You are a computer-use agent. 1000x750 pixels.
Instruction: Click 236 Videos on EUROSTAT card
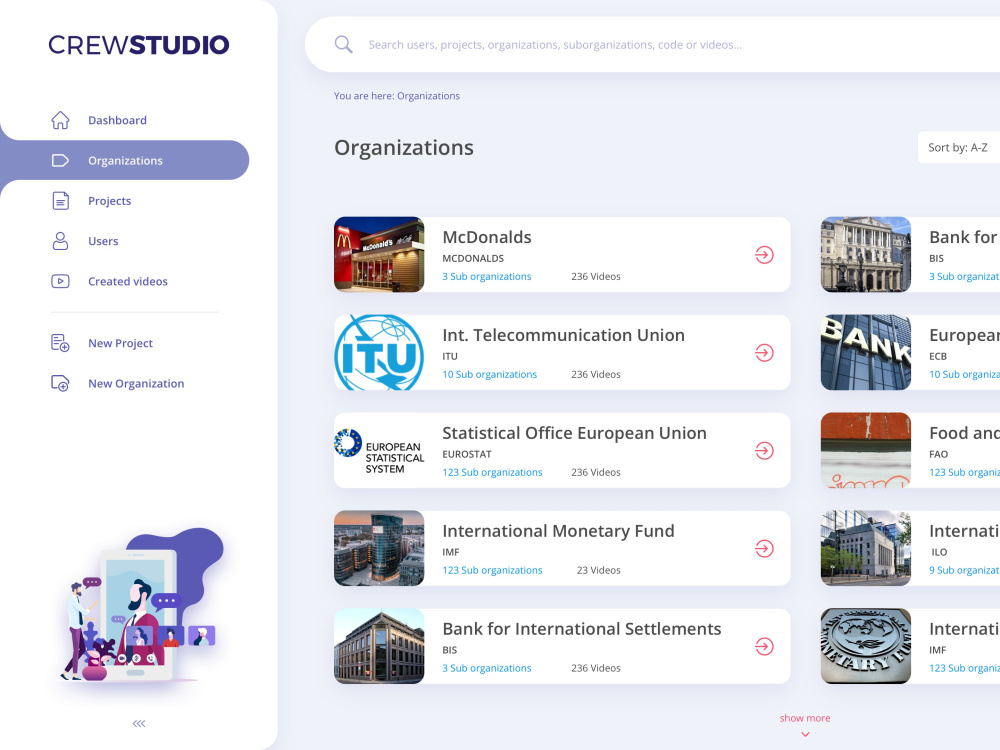coord(596,472)
